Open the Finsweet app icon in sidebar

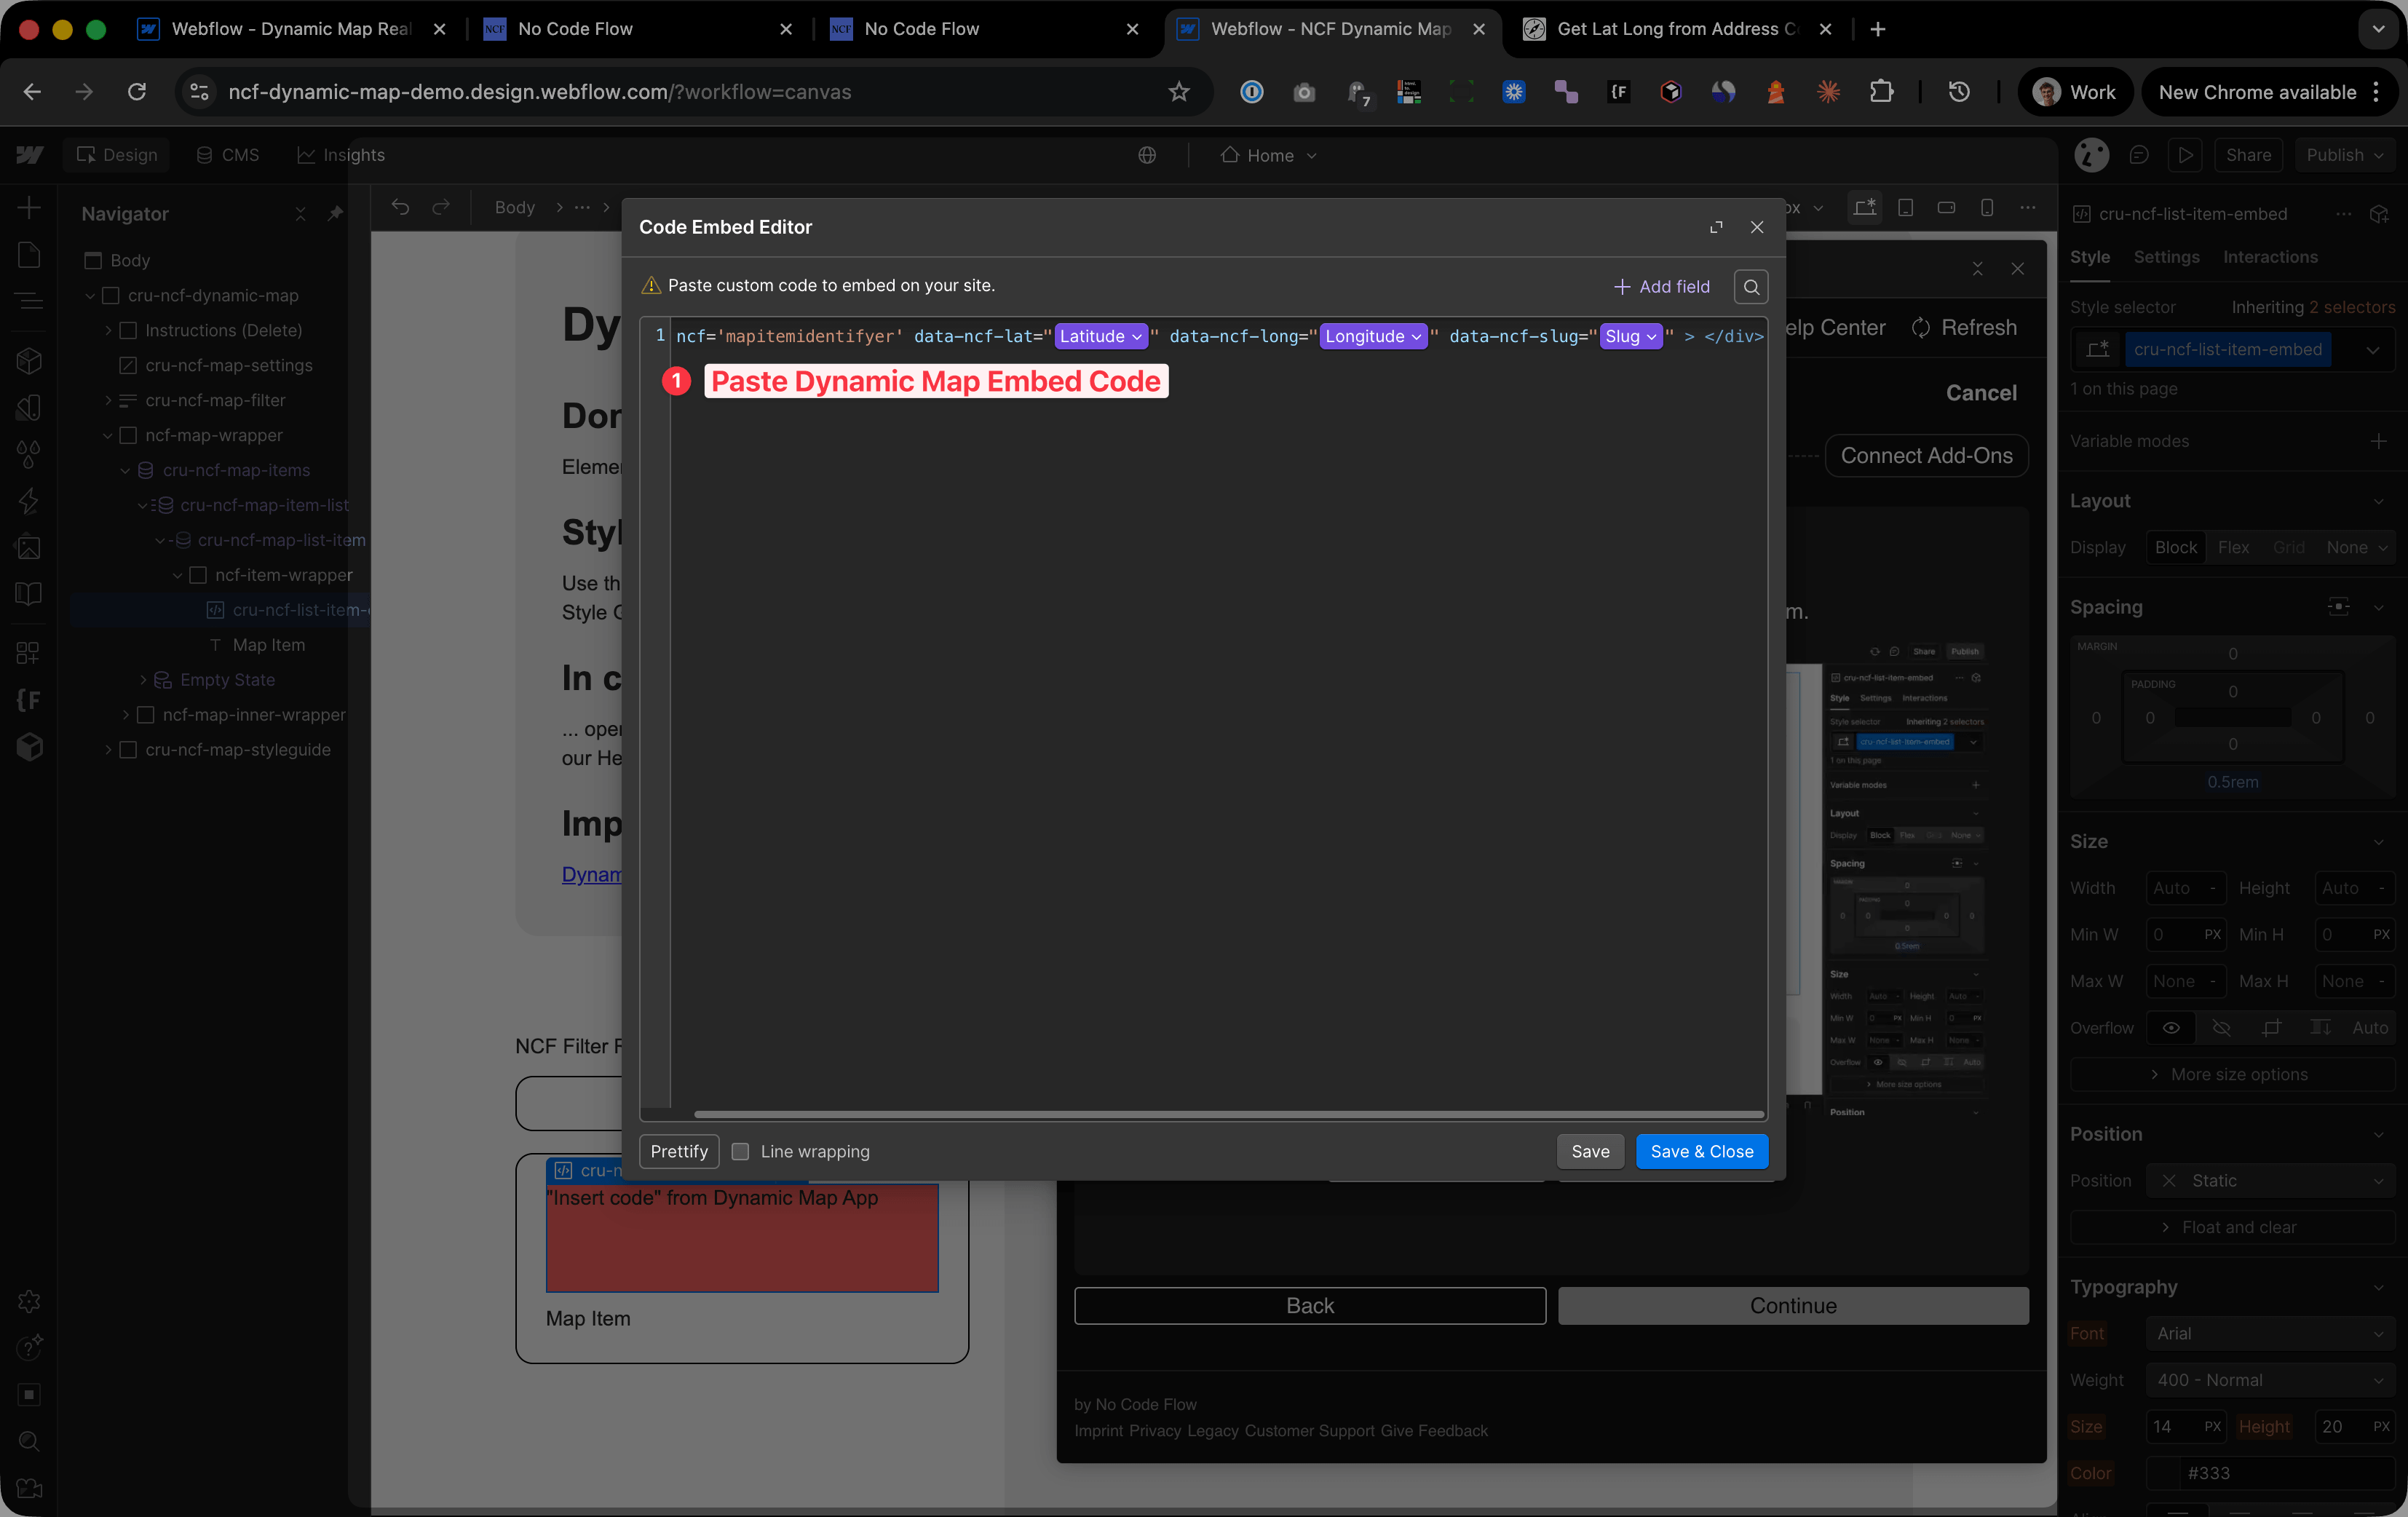[29, 700]
